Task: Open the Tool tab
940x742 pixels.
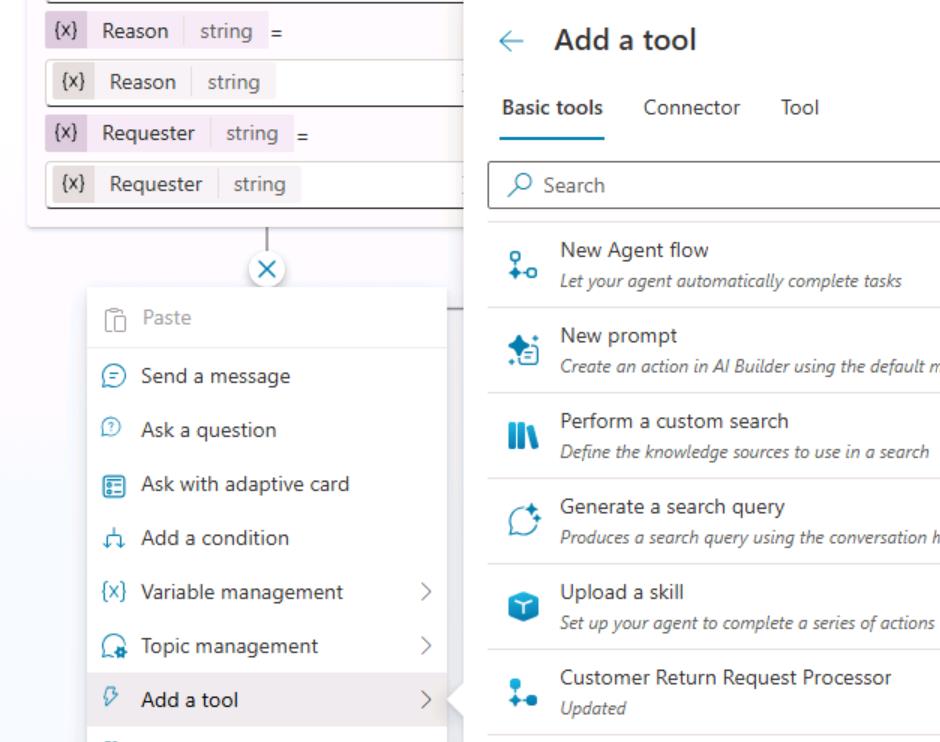Action: (799, 108)
